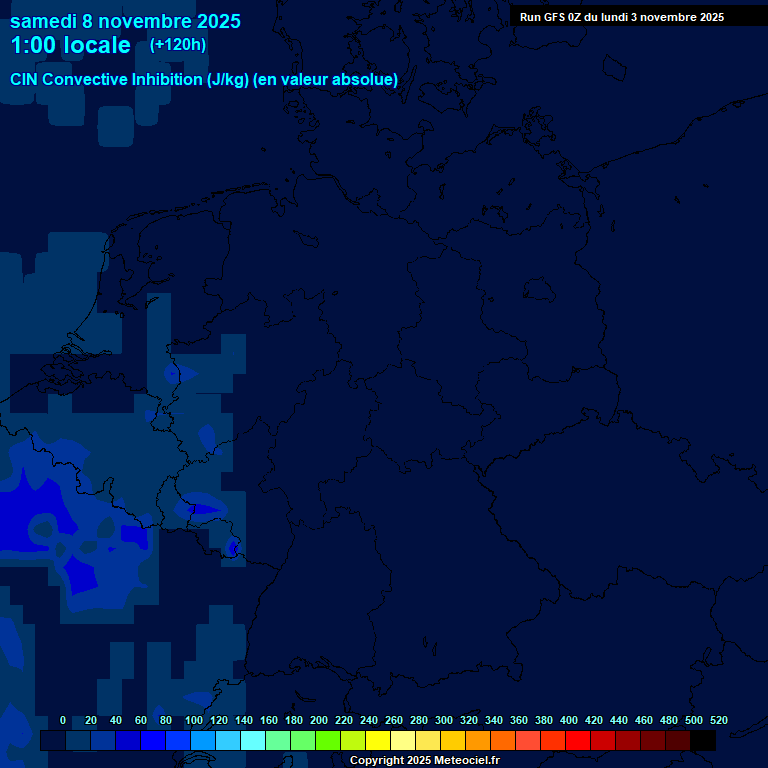Click the date text 'samedi 8 novembre 2025'
The height and width of the screenshot is (768, 768).
click(125, 22)
